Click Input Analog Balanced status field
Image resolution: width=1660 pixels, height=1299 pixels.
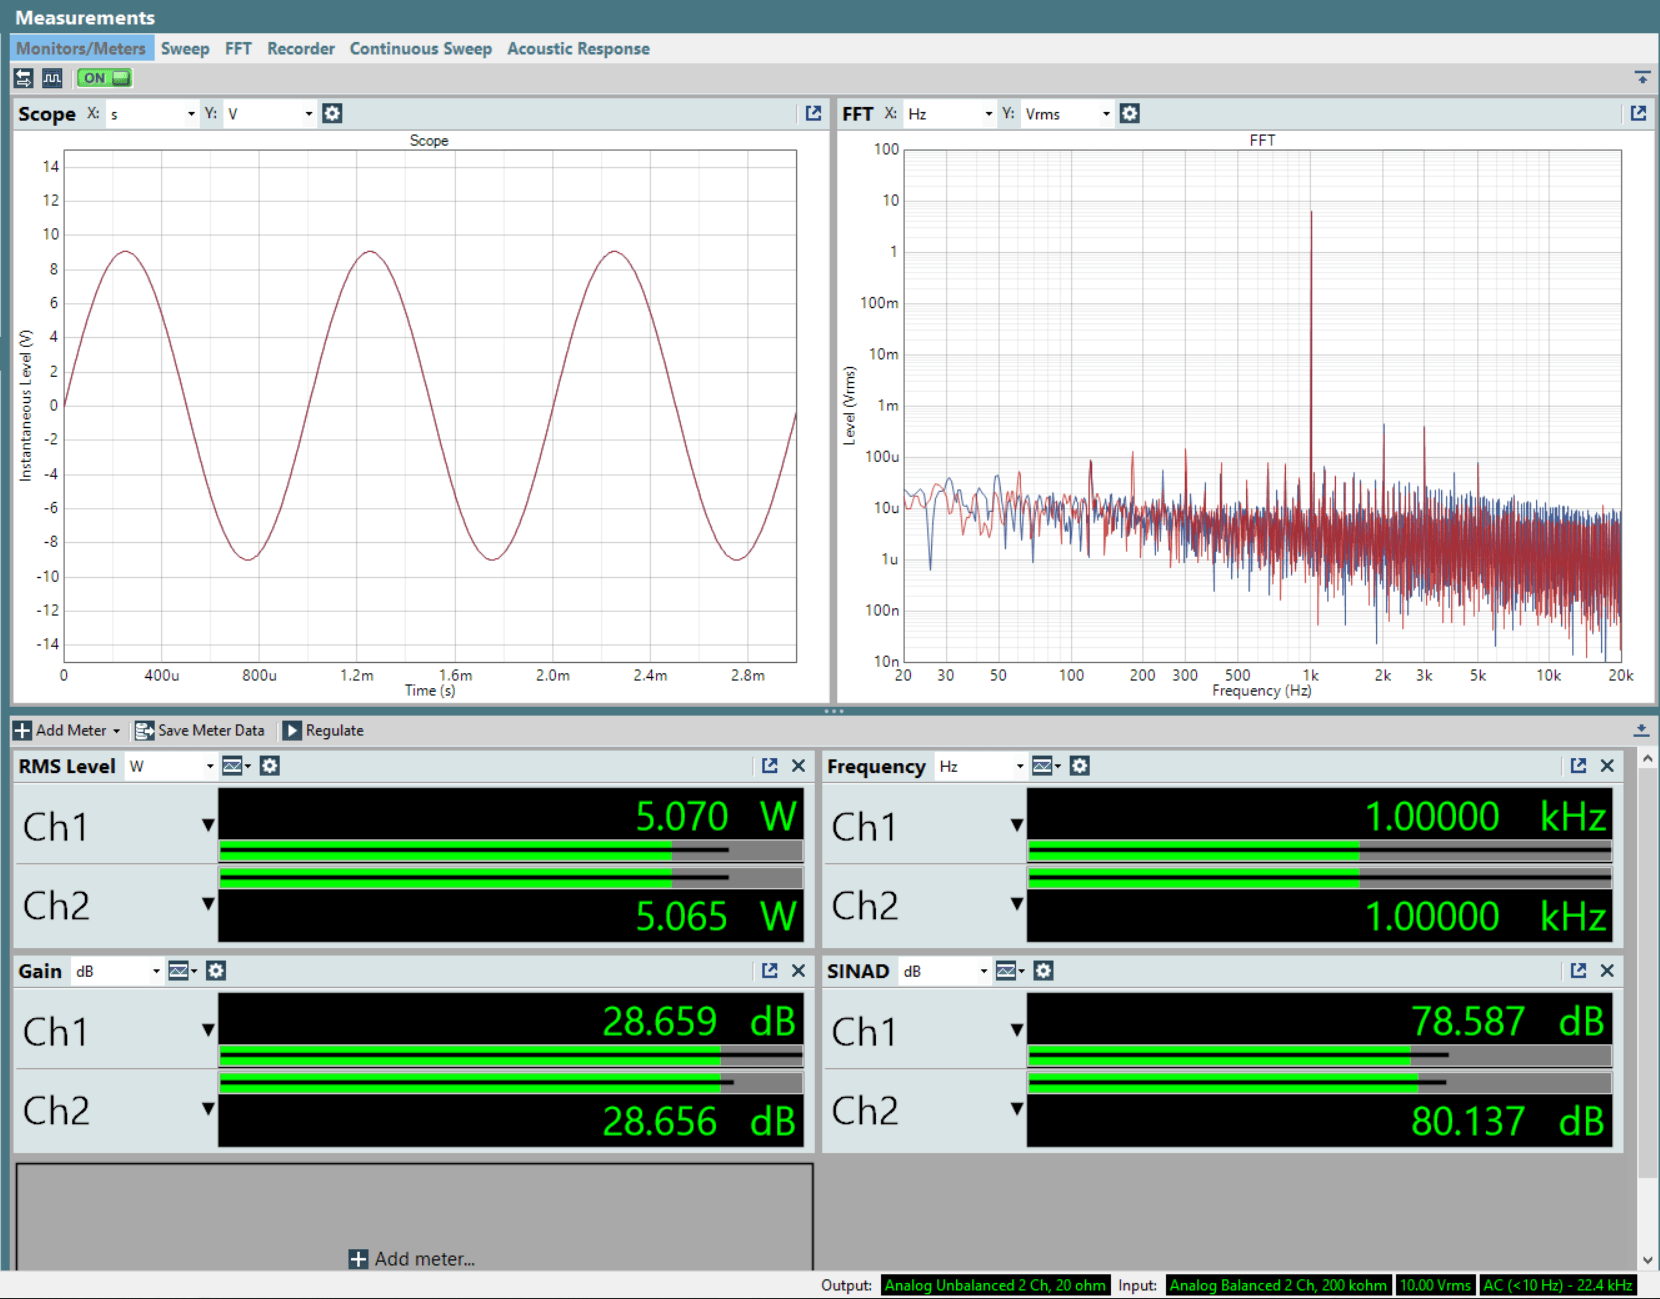click(1278, 1286)
